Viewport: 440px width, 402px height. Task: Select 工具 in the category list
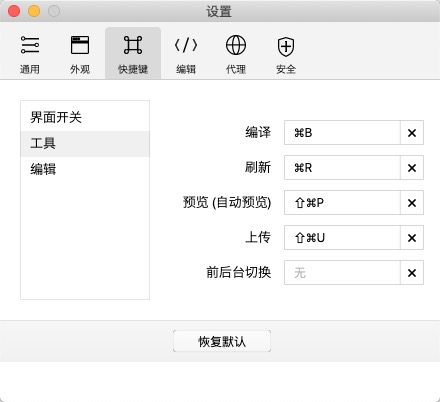[85, 144]
